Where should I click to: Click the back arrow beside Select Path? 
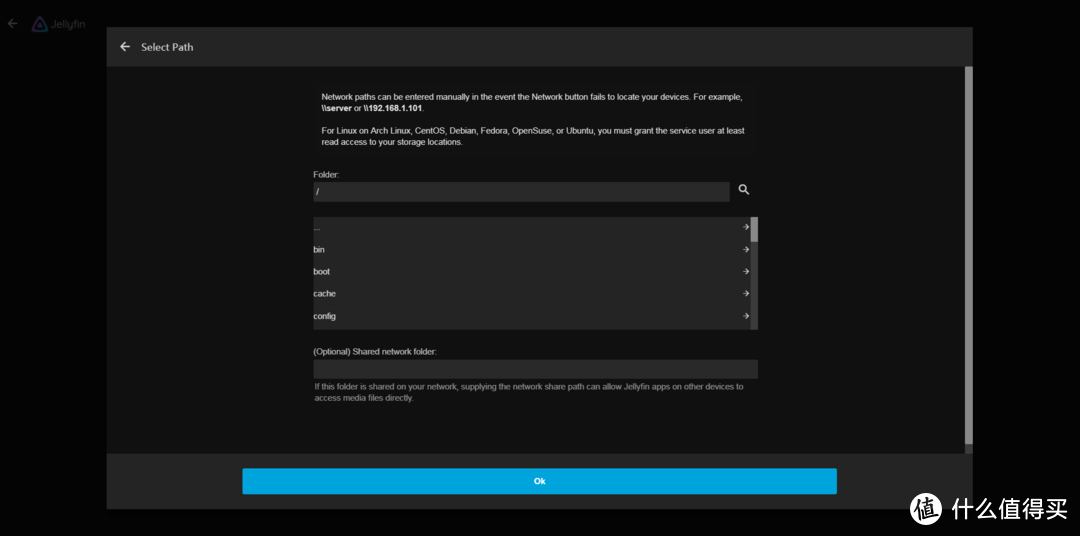[125, 47]
